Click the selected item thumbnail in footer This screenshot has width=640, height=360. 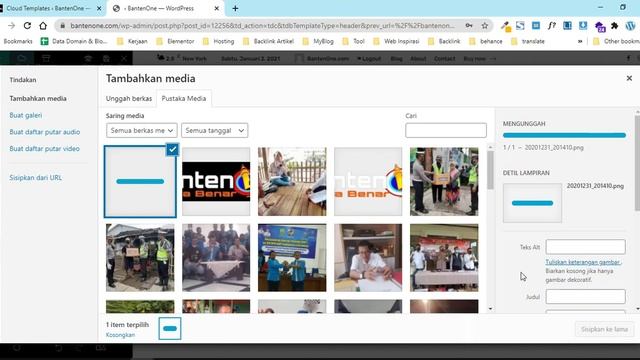coord(170,329)
